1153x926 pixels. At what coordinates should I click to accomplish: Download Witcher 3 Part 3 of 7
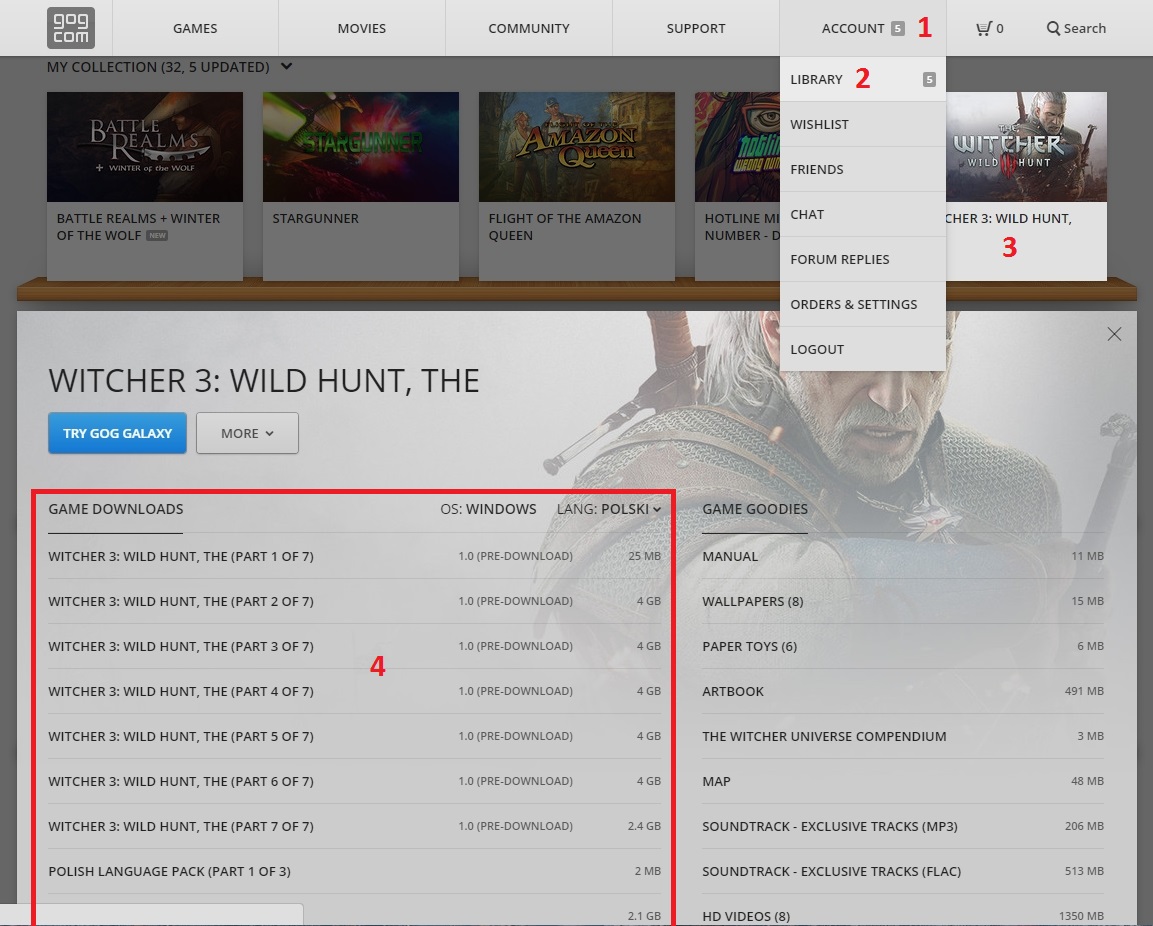point(354,646)
